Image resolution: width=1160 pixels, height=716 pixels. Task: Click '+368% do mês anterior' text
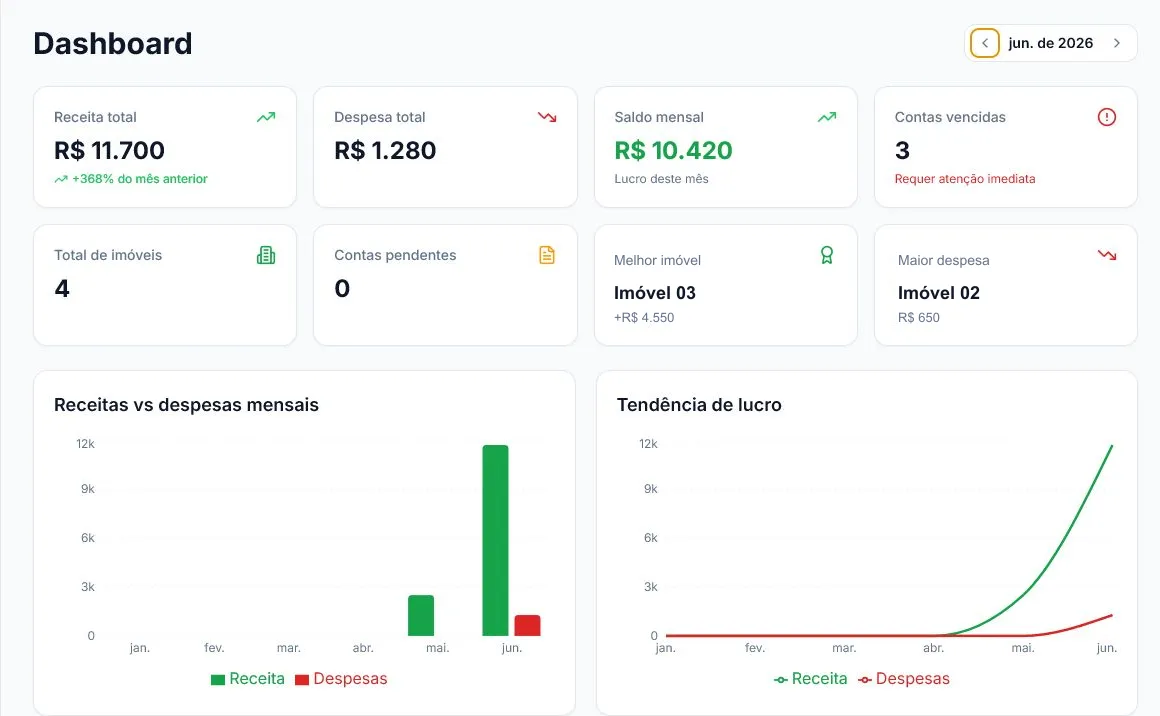140,179
